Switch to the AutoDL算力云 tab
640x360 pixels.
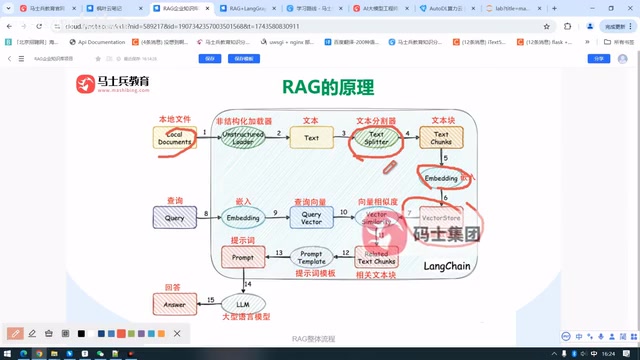pos(446,8)
